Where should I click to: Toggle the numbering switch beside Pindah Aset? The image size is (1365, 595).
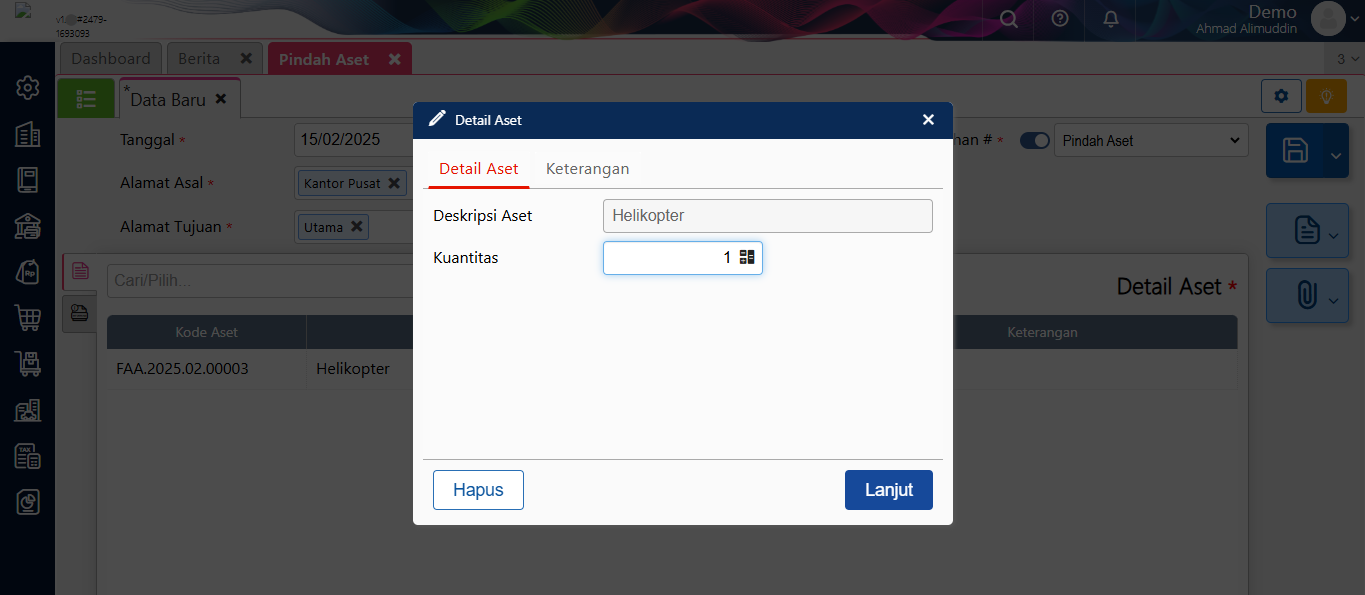click(1034, 141)
